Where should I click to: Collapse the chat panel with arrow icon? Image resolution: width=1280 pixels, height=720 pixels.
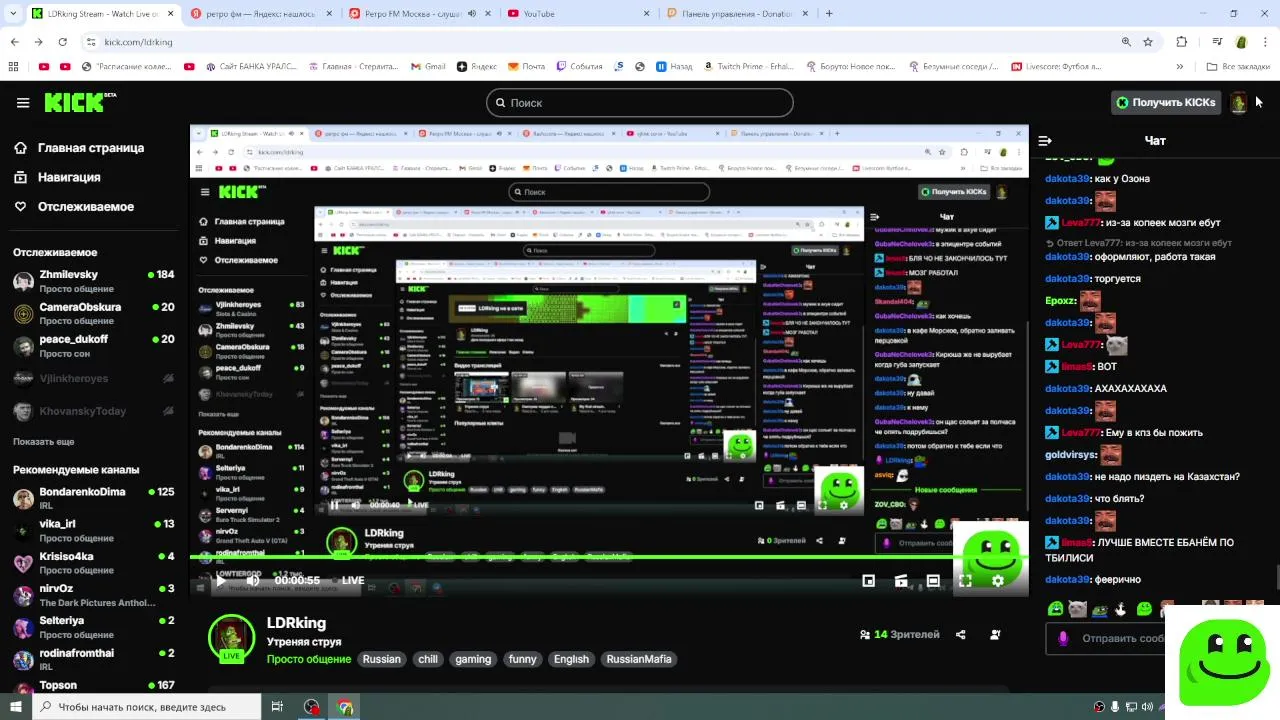click(x=1045, y=141)
